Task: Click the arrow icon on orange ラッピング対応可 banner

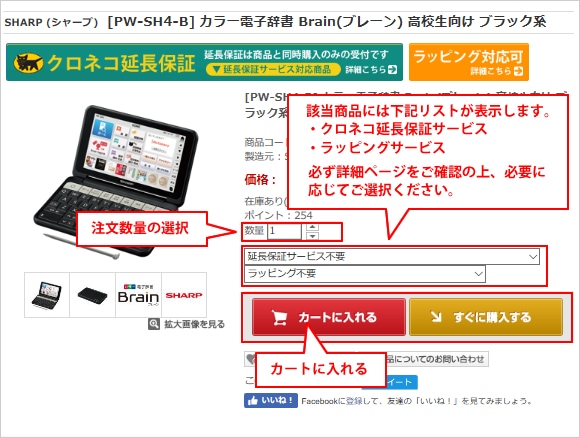Action: (518, 71)
